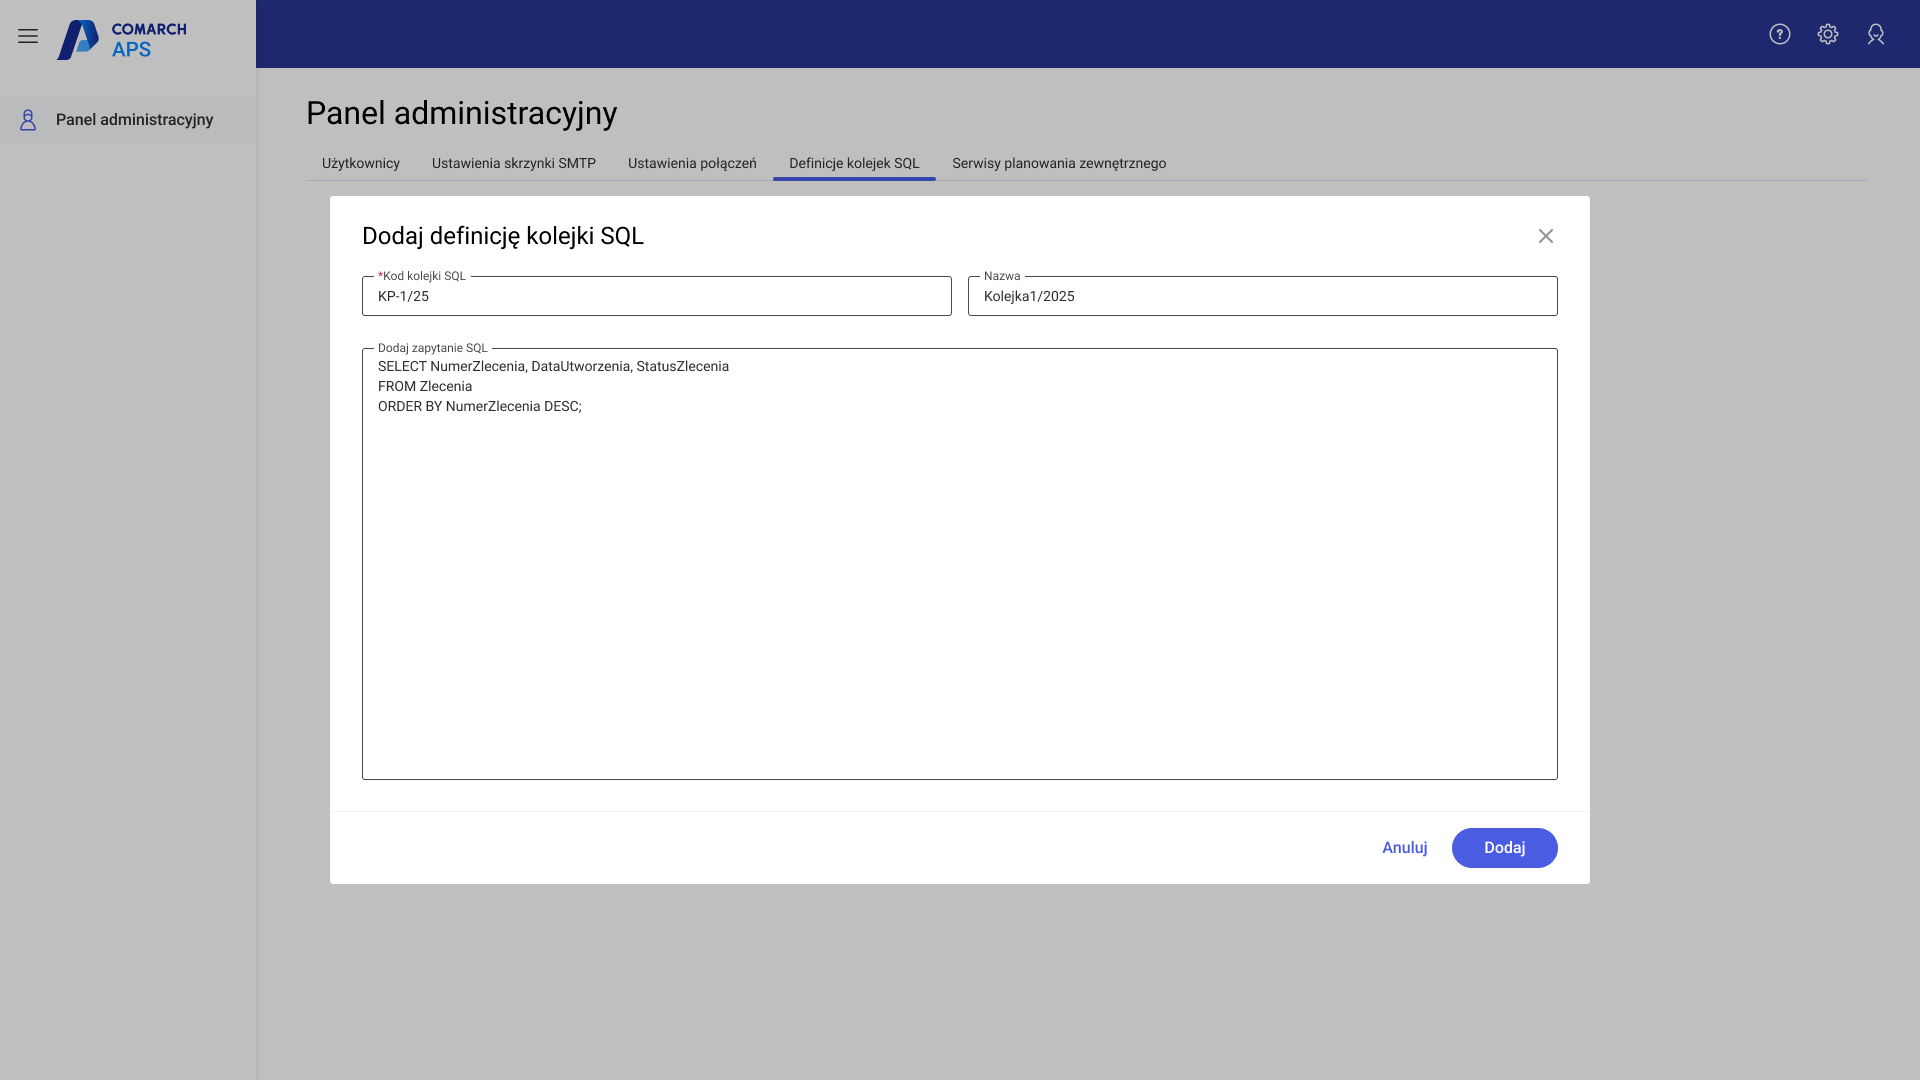
Task: Open the help question mark icon
Action: (1779, 34)
